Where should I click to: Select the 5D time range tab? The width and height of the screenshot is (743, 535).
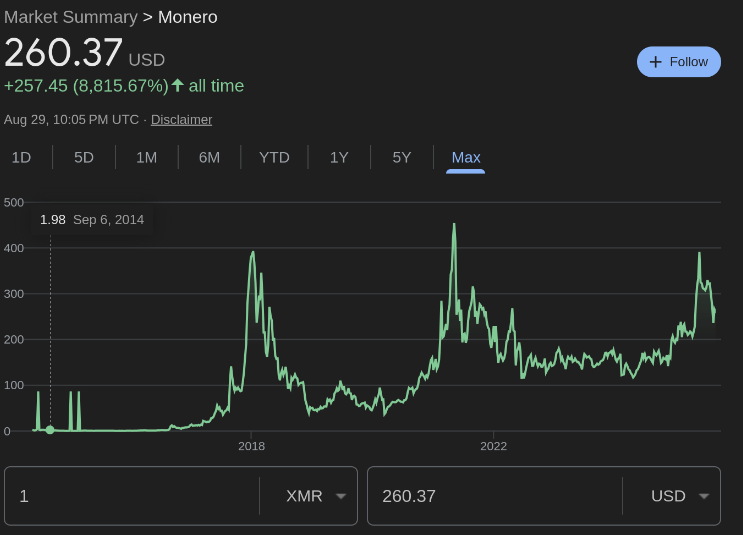(84, 157)
